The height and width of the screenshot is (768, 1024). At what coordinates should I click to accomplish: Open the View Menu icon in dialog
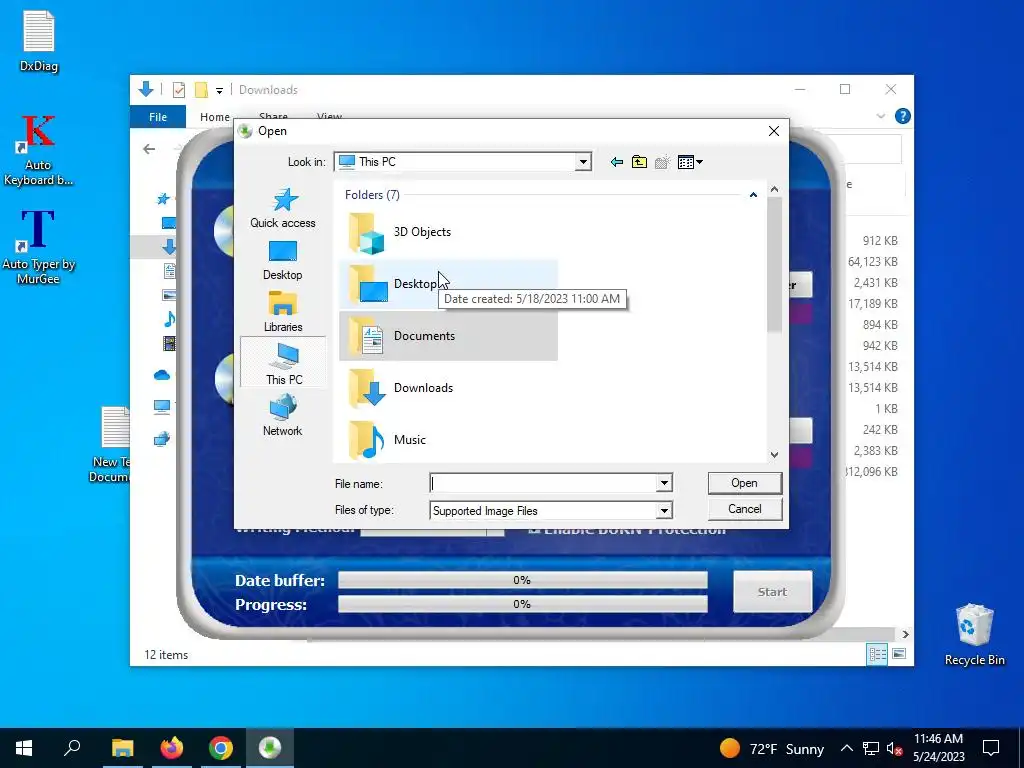tap(690, 162)
